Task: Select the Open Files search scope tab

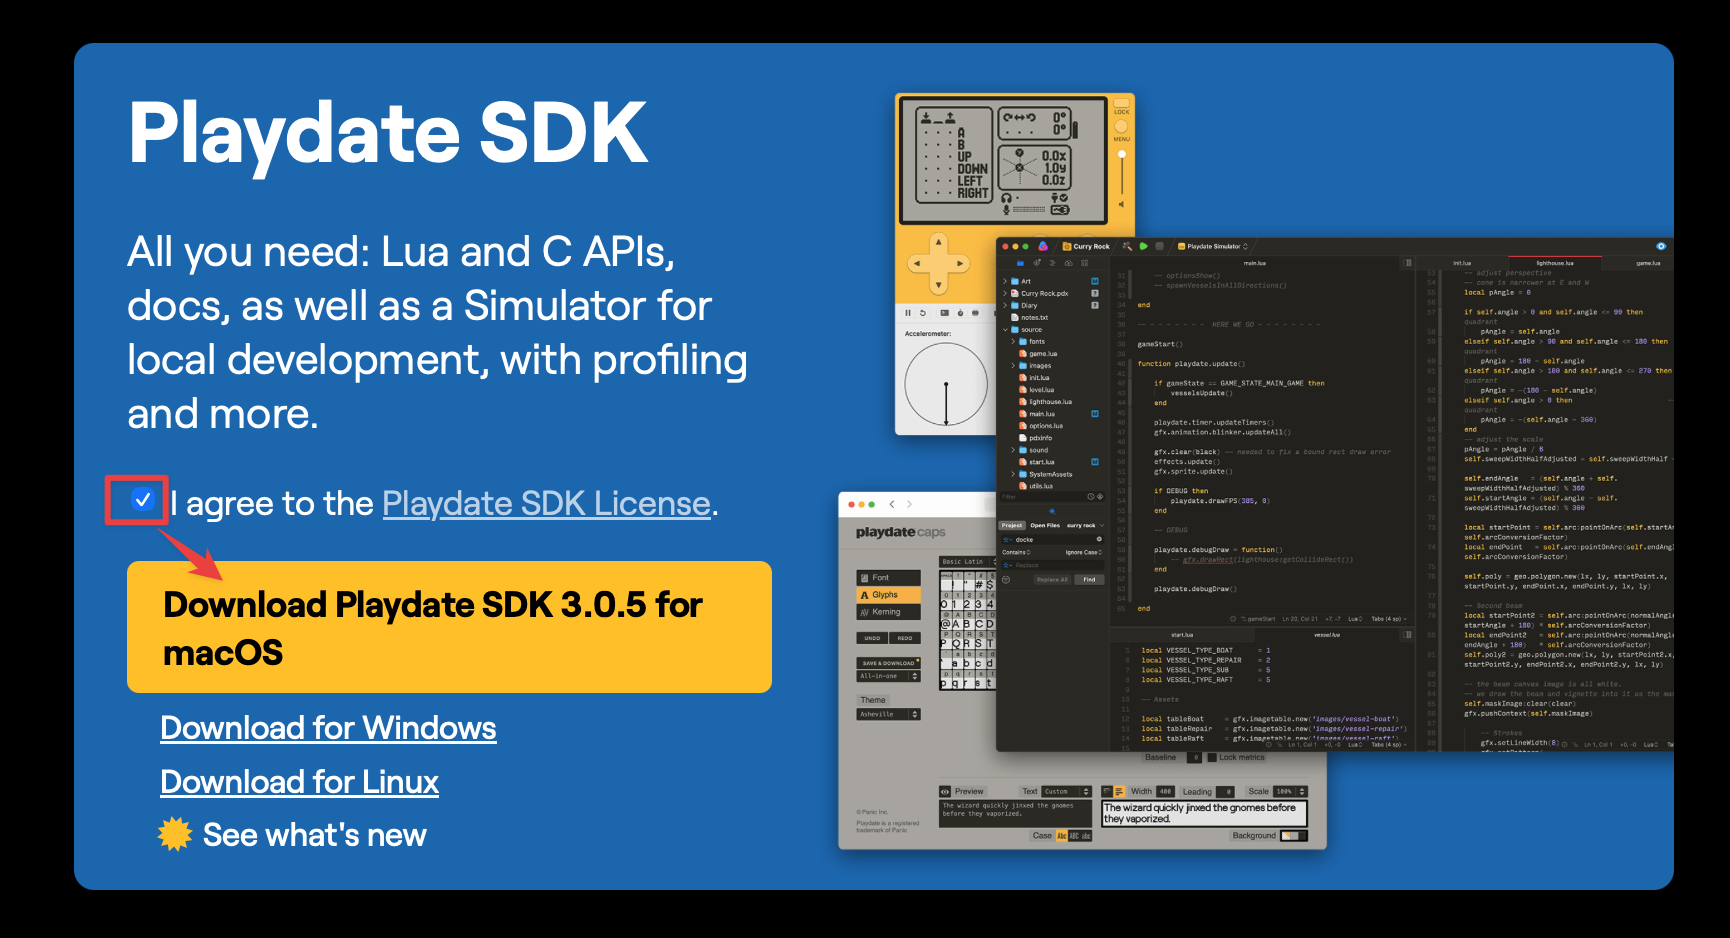Action: click(x=1045, y=525)
